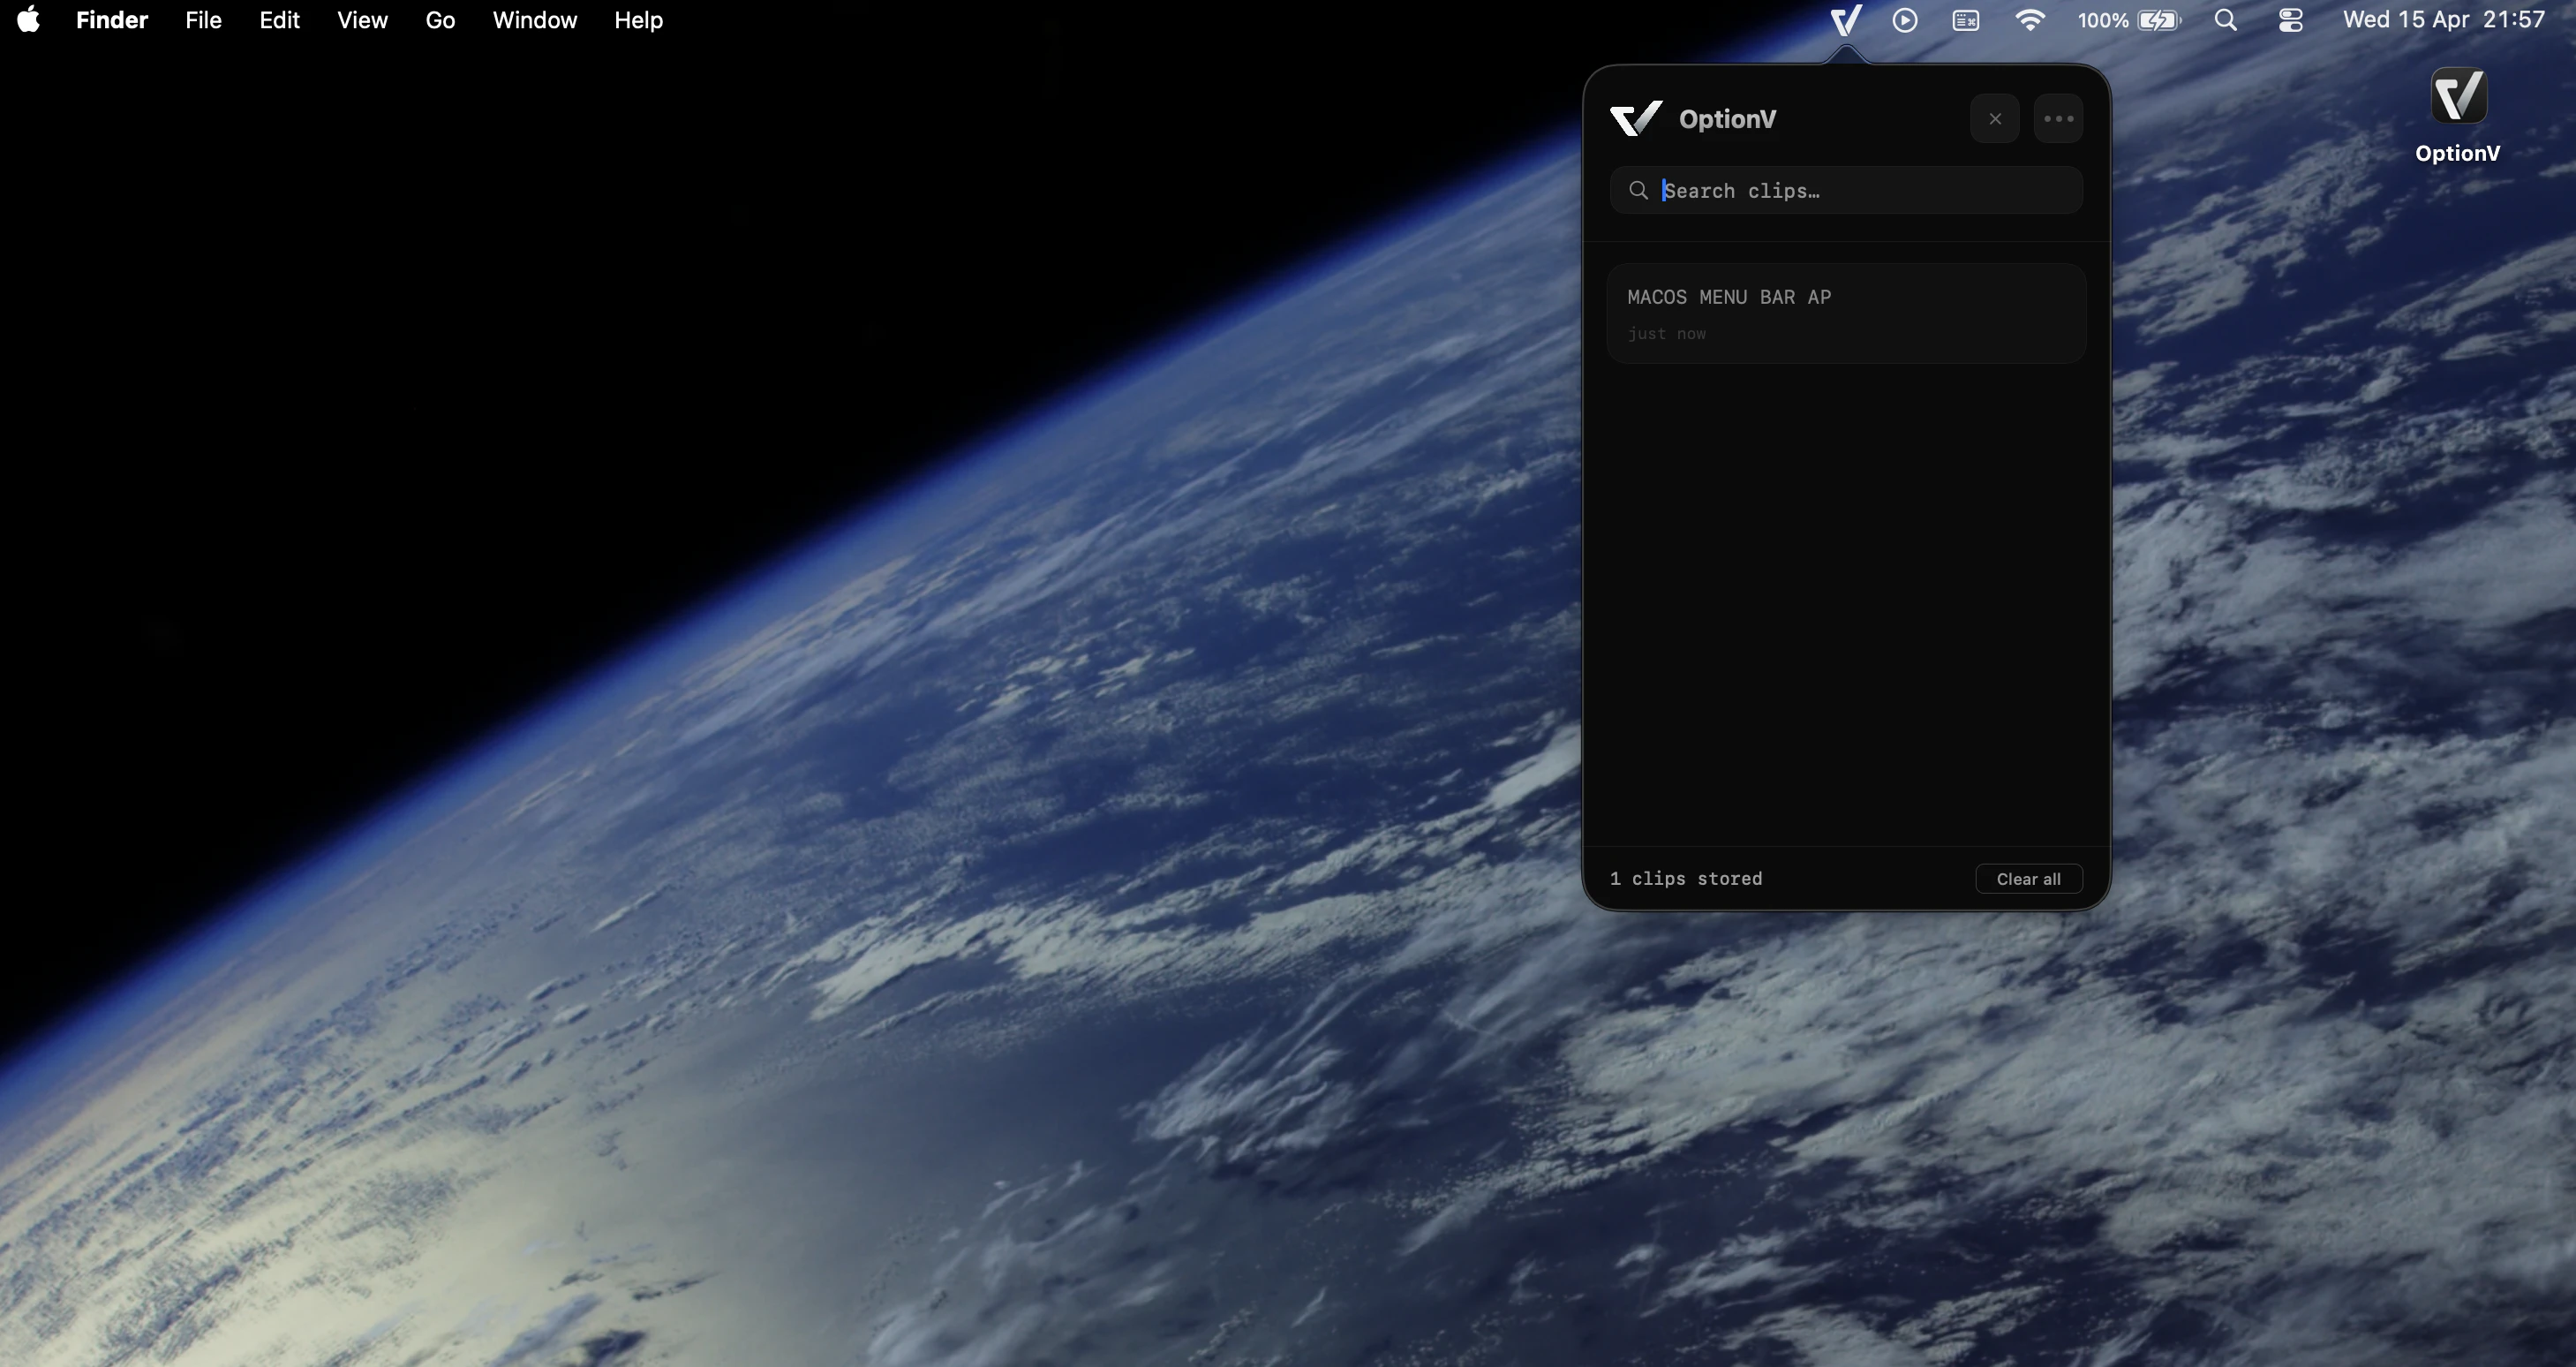The width and height of the screenshot is (2576, 1367).
Task: Click the clipboard shortcut icon in menu bar
Action: pos(1964,19)
